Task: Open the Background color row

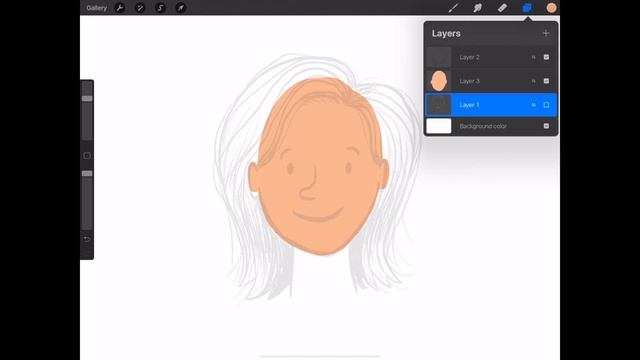Action: point(491,126)
